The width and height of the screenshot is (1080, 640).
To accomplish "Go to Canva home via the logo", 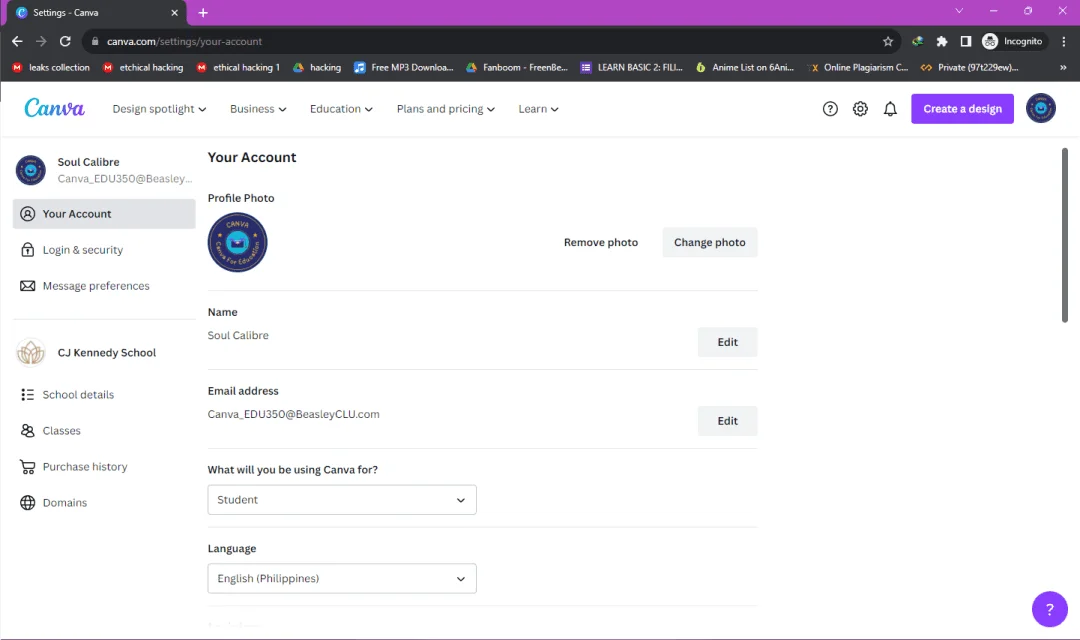I will pos(54,108).
